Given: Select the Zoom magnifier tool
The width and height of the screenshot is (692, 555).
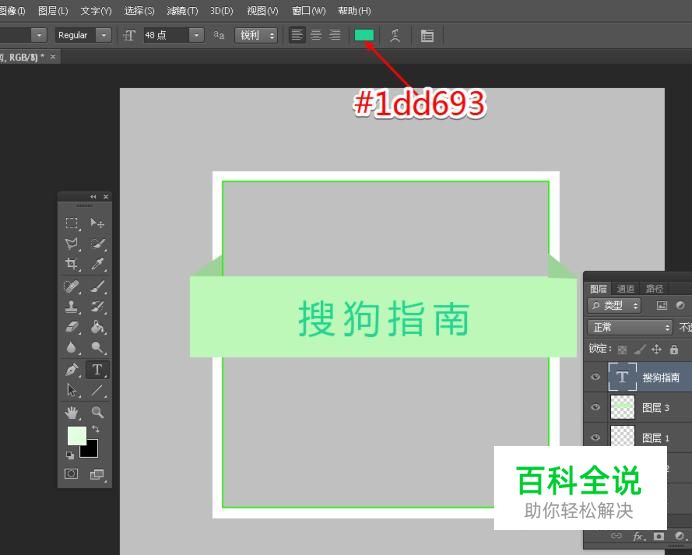Looking at the screenshot, I should point(97,412).
